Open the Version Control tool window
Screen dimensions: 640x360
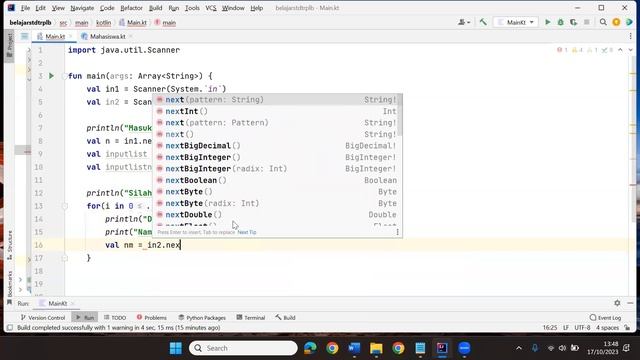[42, 317]
